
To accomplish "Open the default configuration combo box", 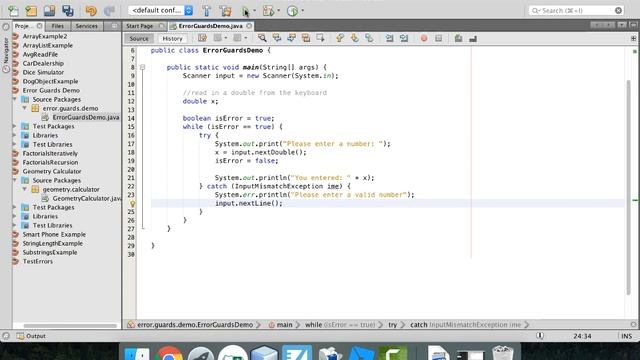I will point(160,10).
